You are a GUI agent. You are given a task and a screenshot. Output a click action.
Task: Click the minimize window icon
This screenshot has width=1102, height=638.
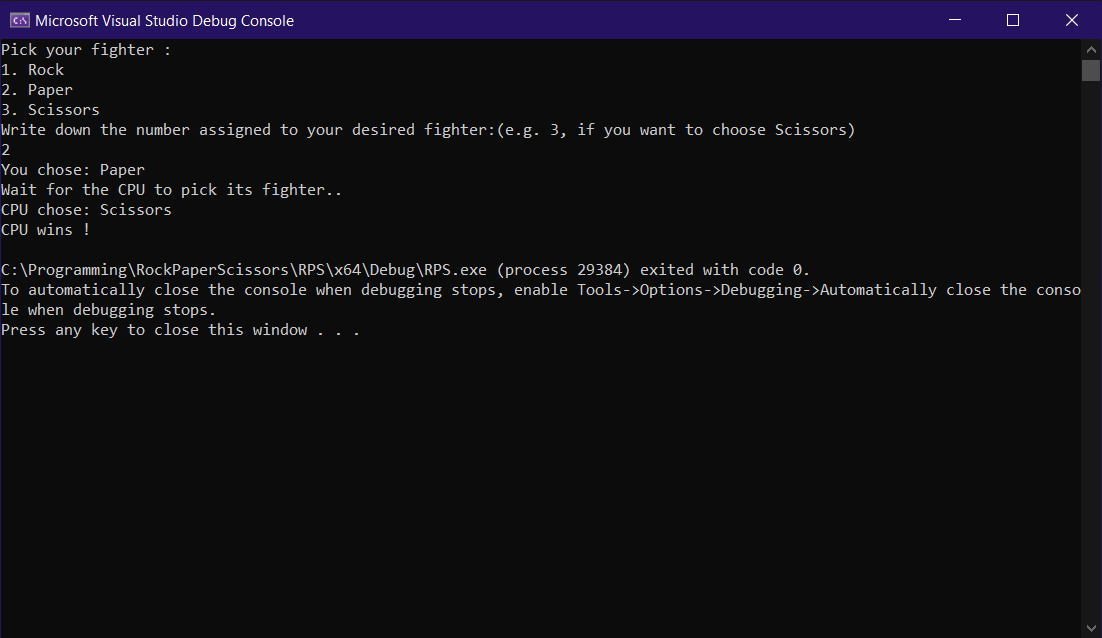click(x=954, y=20)
